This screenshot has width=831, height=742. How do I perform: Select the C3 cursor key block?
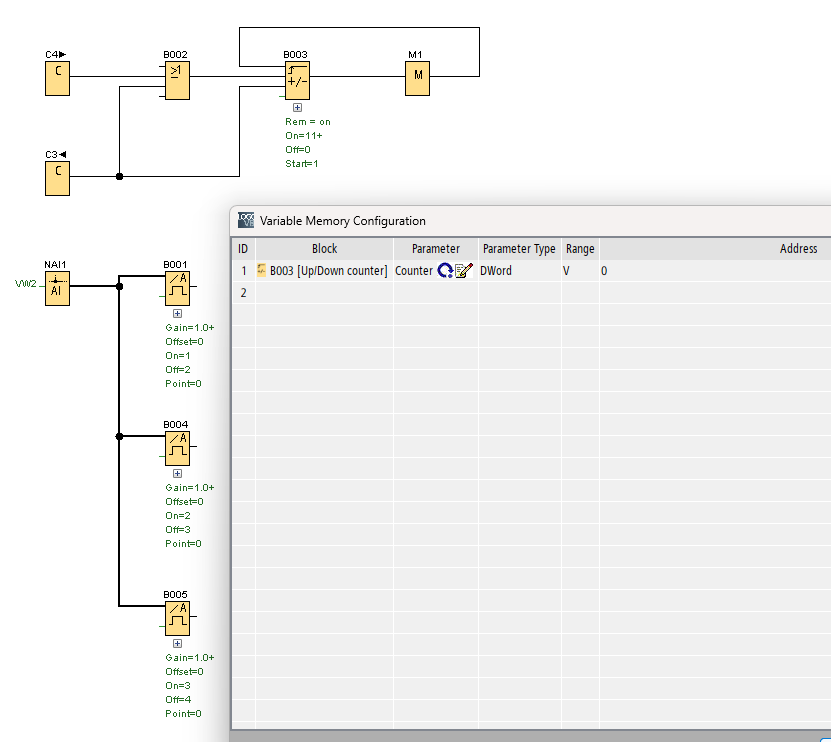(x=57, y=177)
